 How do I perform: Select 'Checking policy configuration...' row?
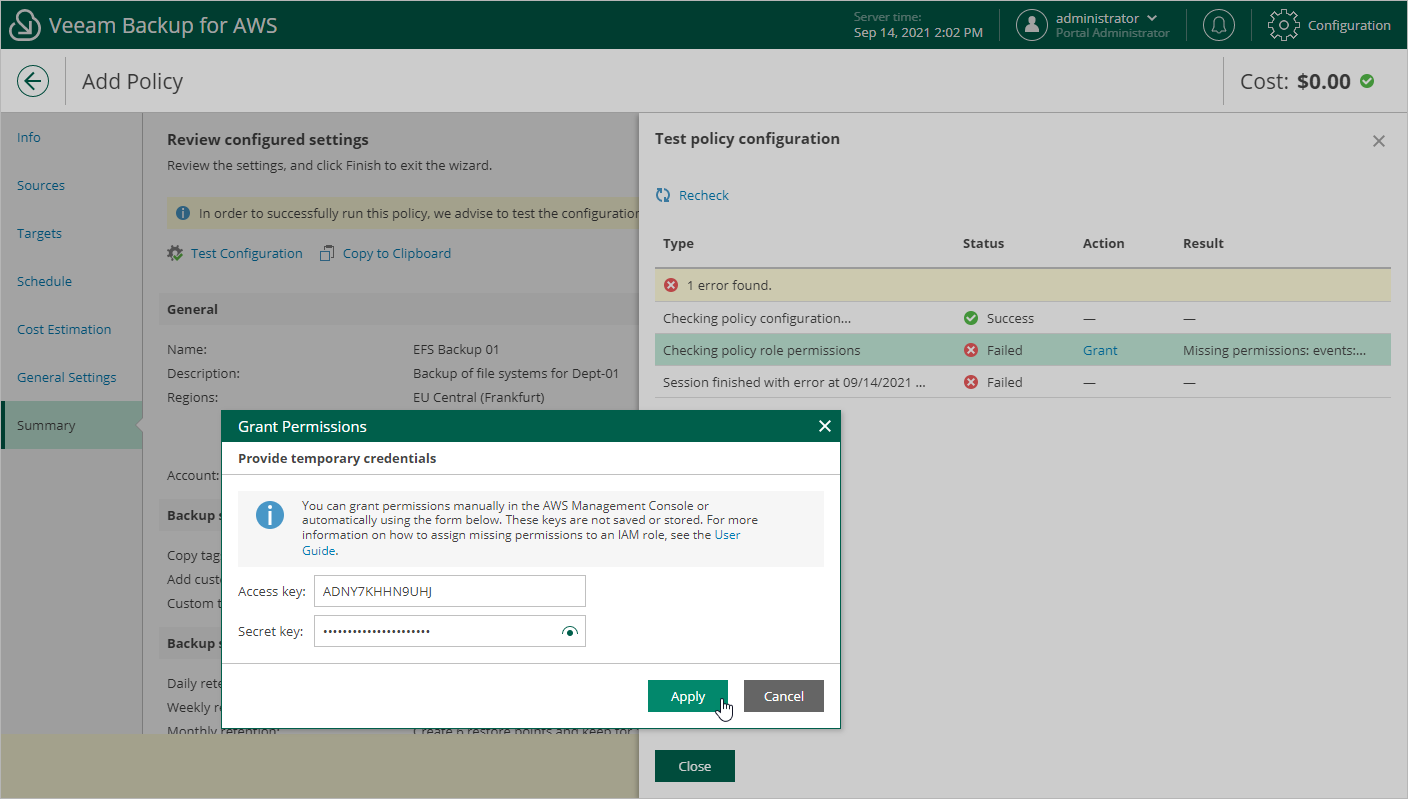[x=1022, y=318]
